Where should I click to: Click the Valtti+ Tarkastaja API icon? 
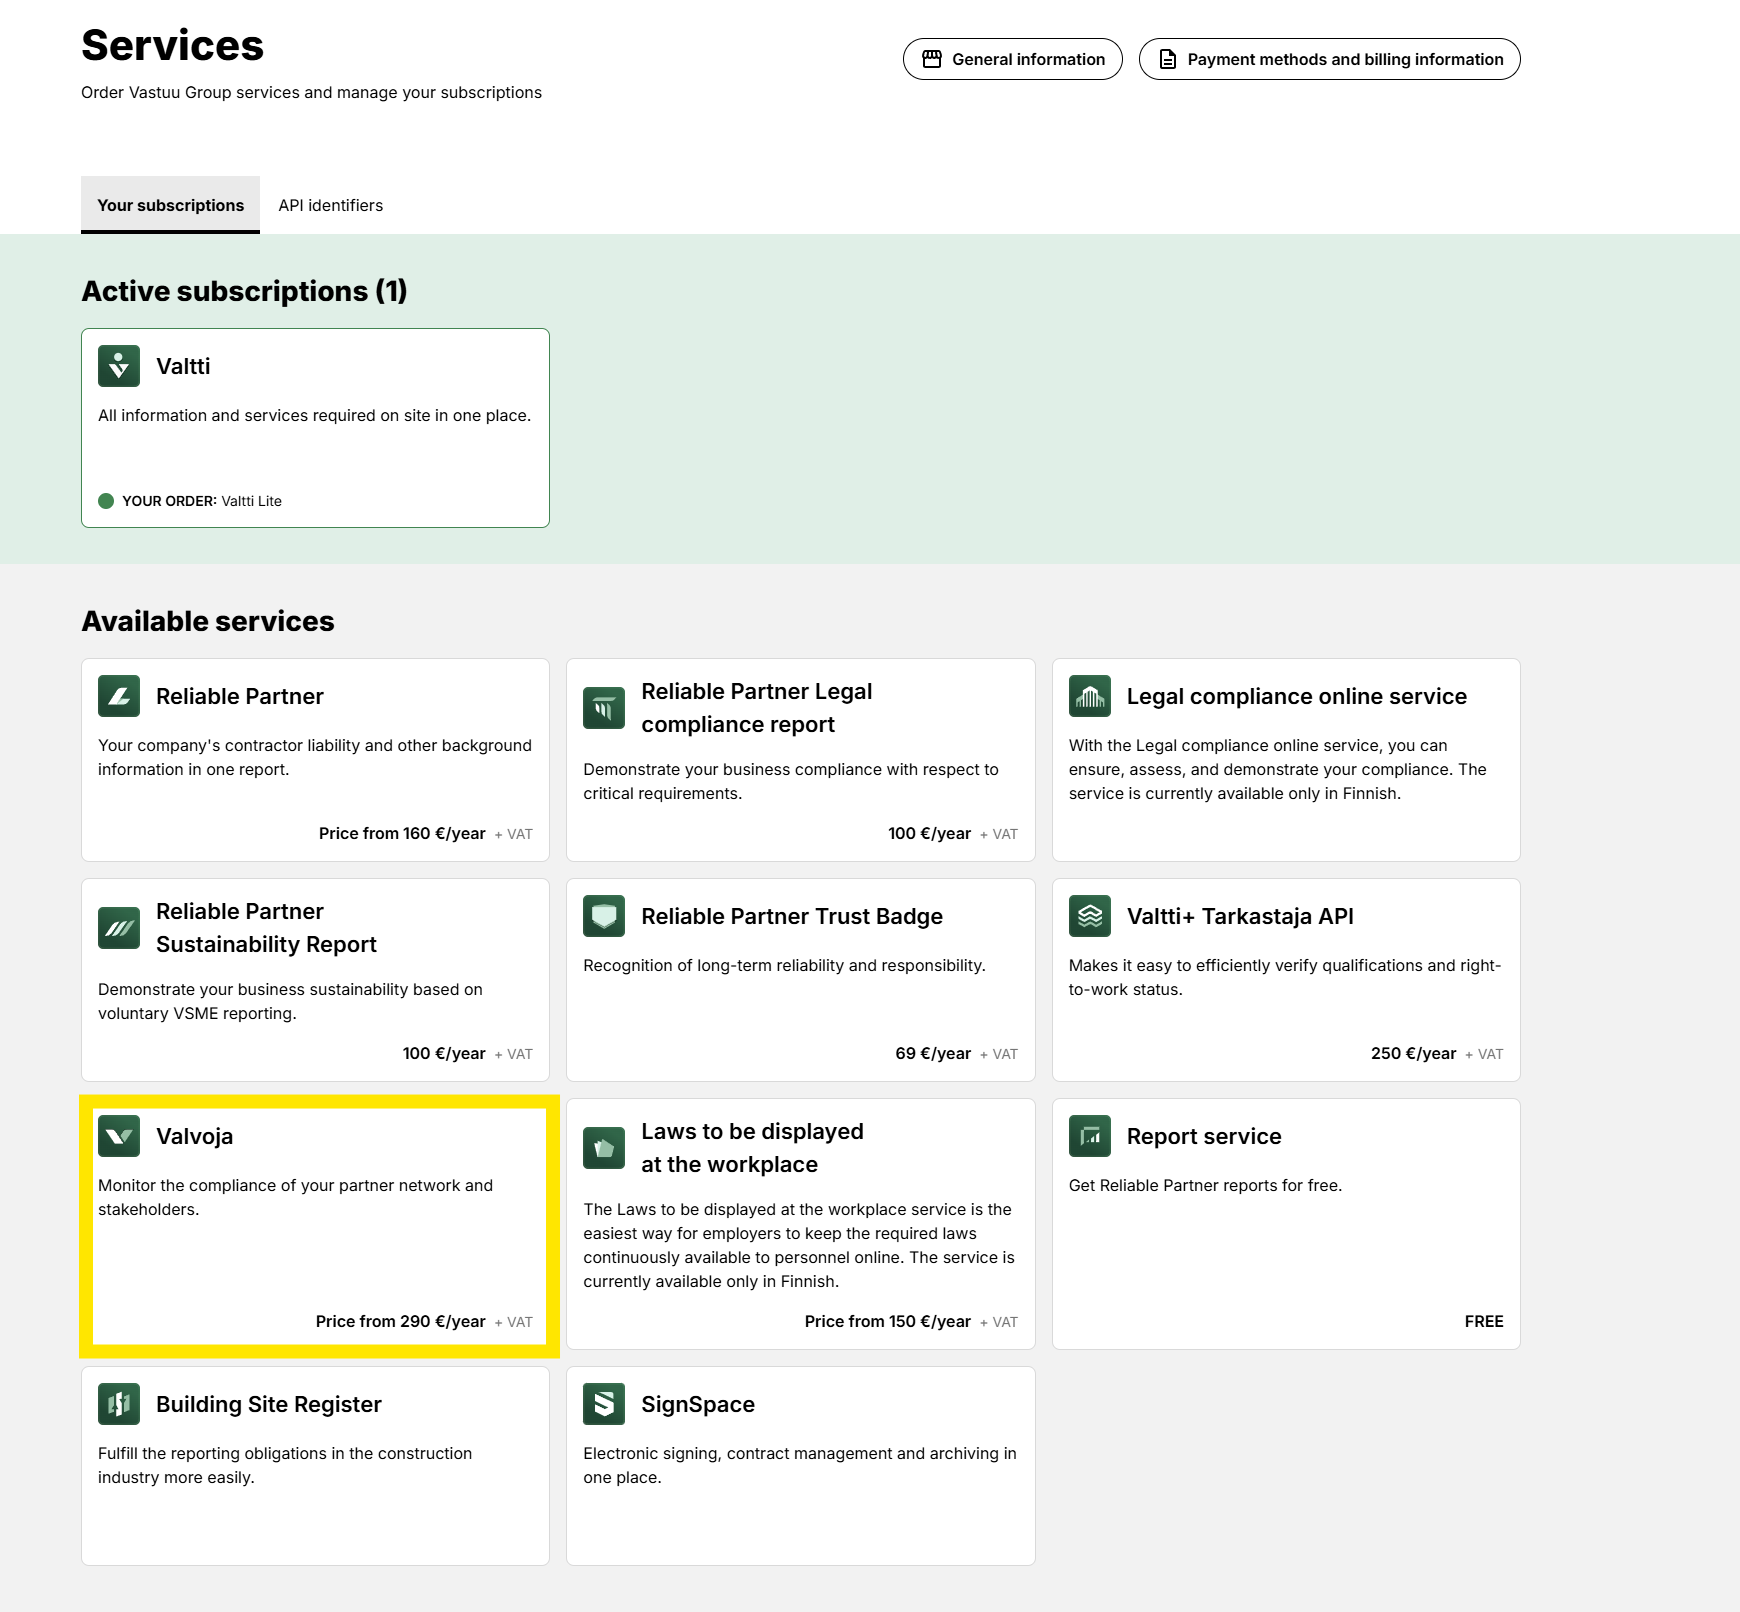coord(1090,916)
